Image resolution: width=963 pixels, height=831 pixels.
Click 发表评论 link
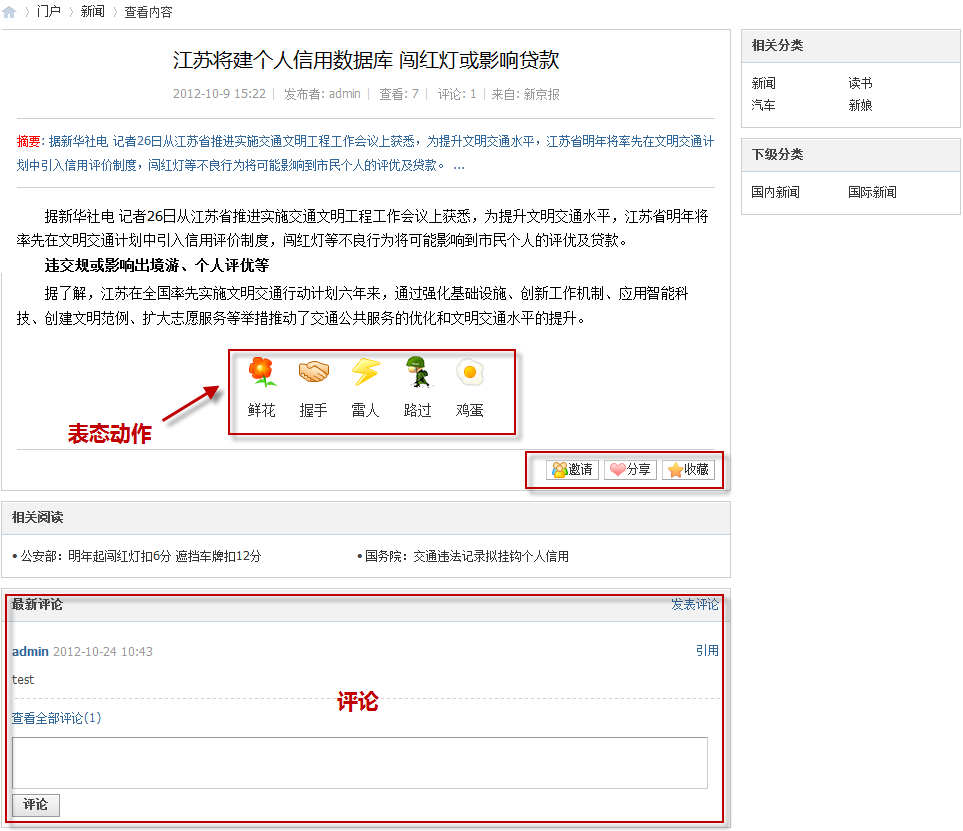694,605
